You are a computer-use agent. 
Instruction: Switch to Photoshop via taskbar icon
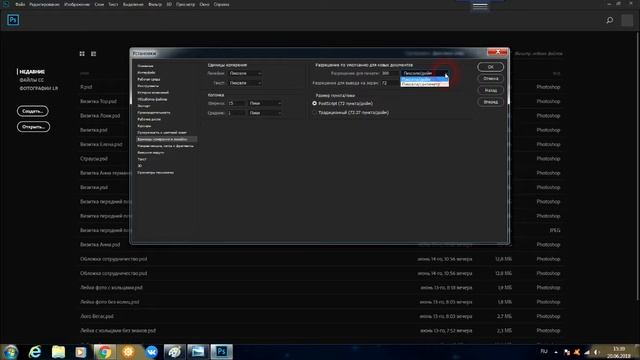(222, 352)
